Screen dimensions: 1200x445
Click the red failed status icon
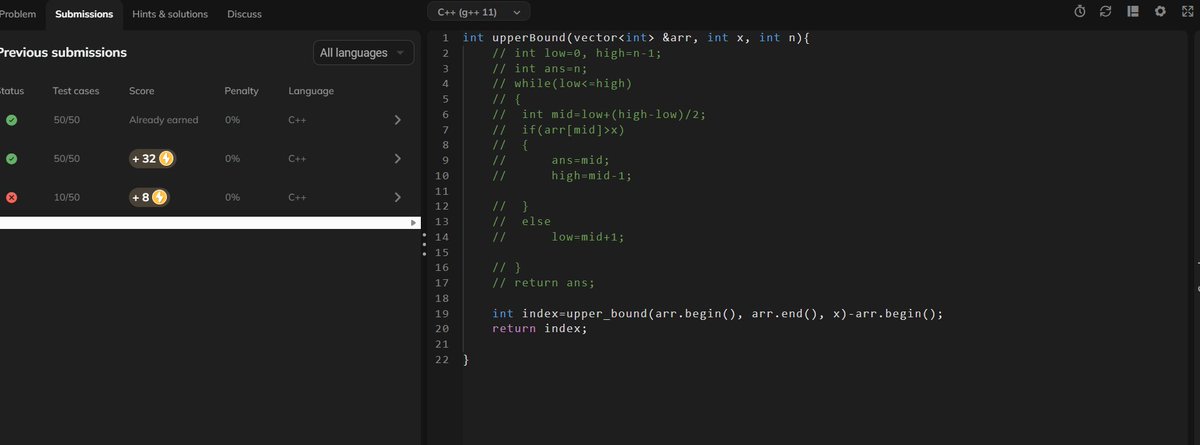tap(11, 197)
